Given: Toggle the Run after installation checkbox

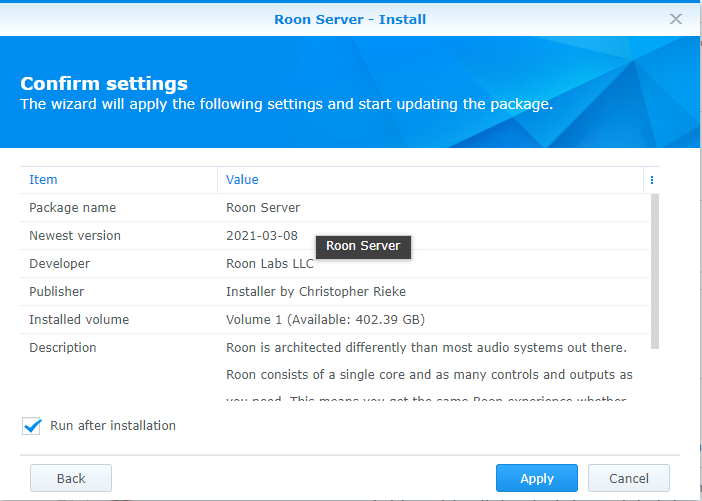Looking at the screenshot, I should pyautogui.click(x=31, y=426).
